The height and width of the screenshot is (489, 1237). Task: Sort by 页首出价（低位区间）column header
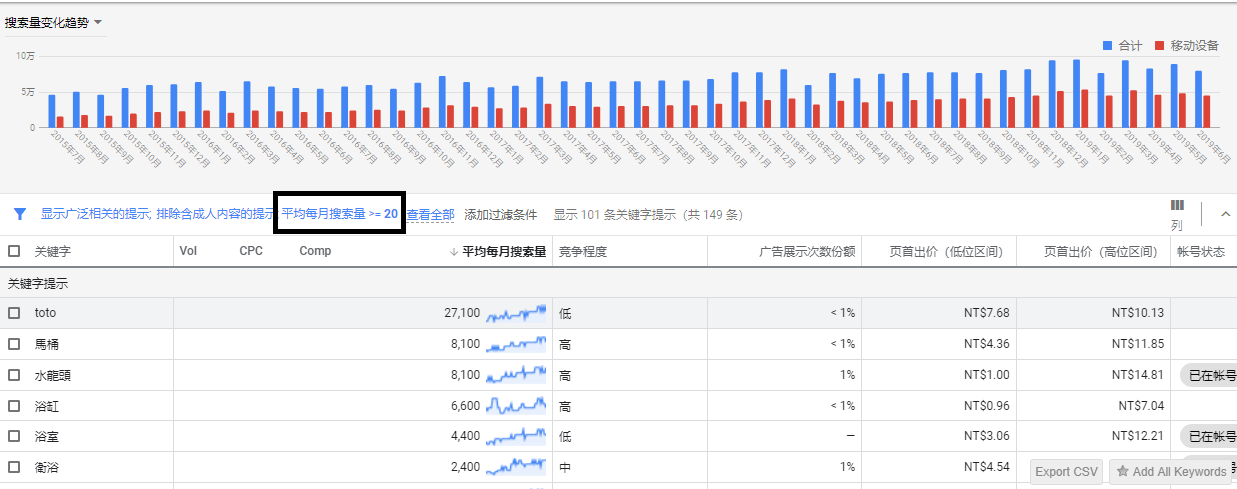click(x=945, y=252)
